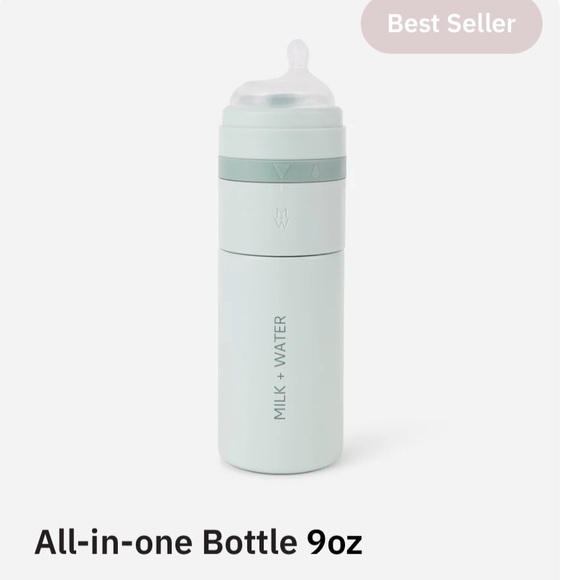Click the MW logo on the bottle
Screen dimensions: 580x580
(x=281, y=219)
